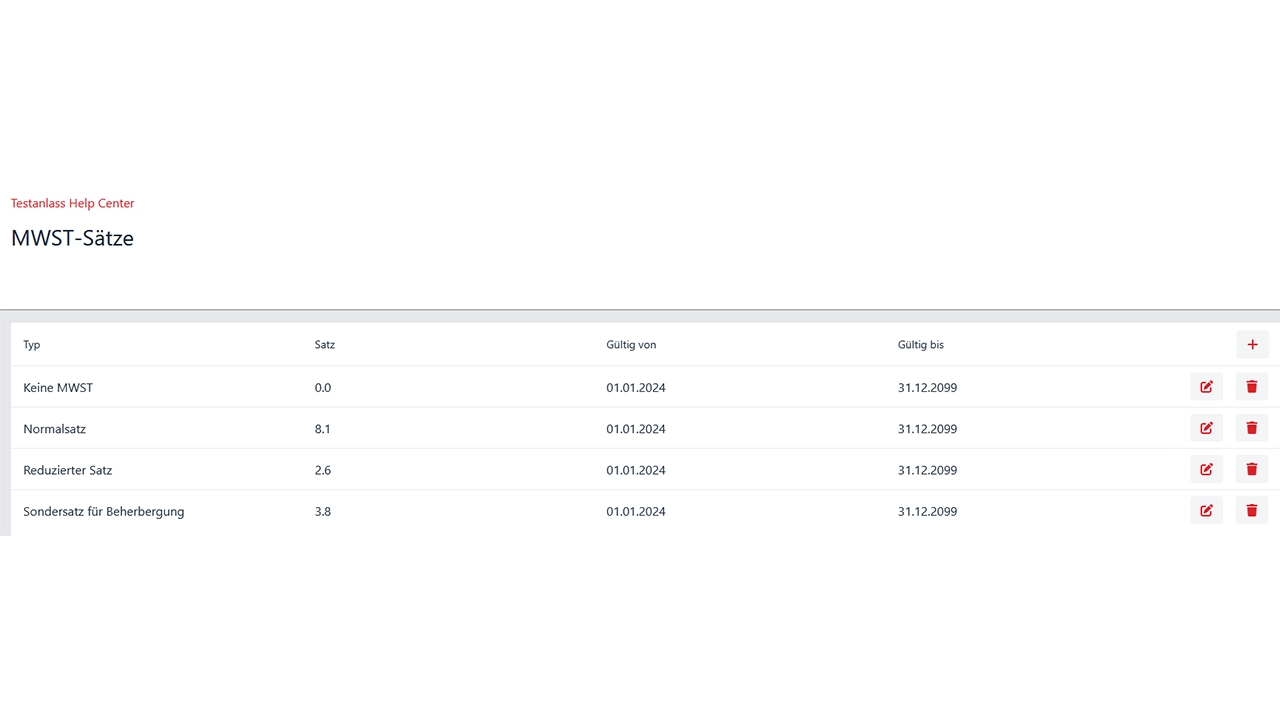The height and width of the screenshot is (720, 1280).
Task: Open the Testanlass Help Center link
Action: click(72, 203)
